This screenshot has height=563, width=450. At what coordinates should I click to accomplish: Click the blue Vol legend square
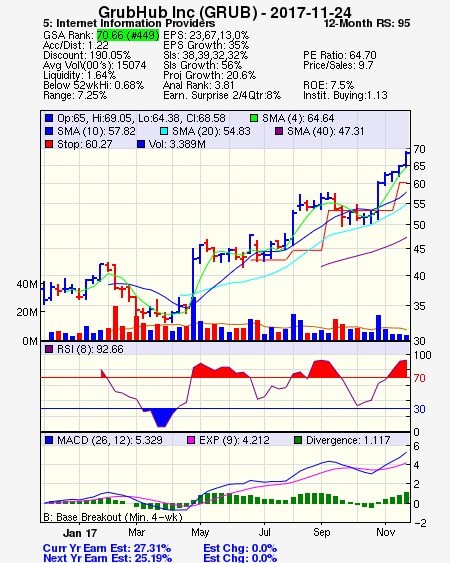click(x=141, y=144)
